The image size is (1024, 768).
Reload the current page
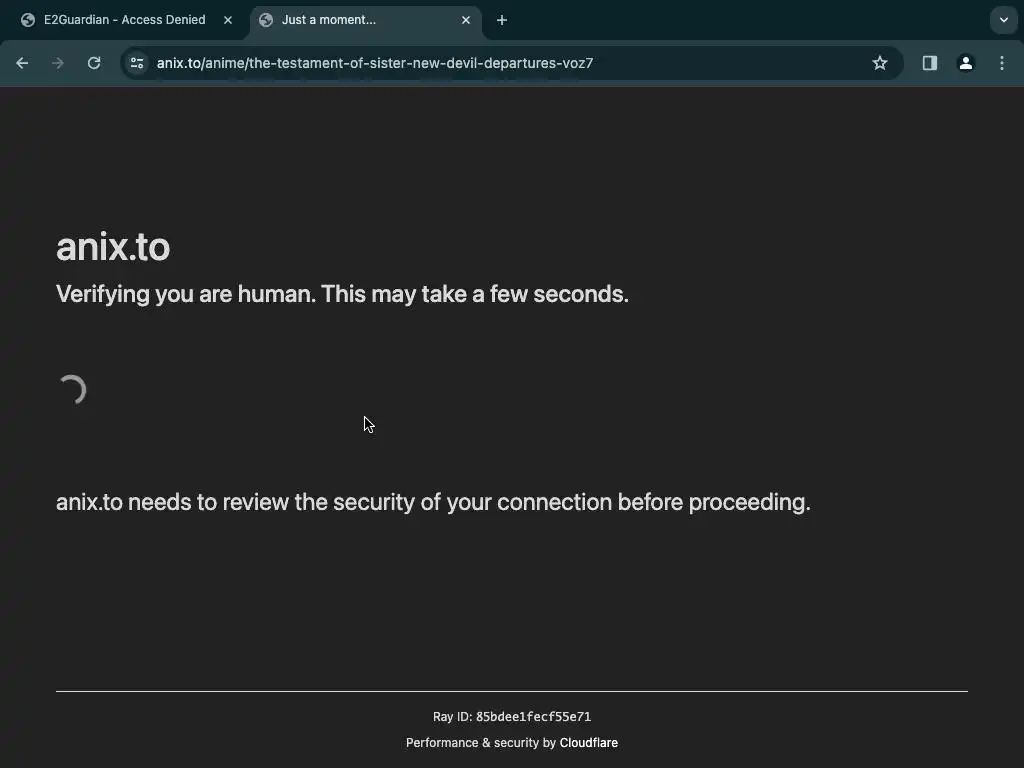click(x=94, y=63)
